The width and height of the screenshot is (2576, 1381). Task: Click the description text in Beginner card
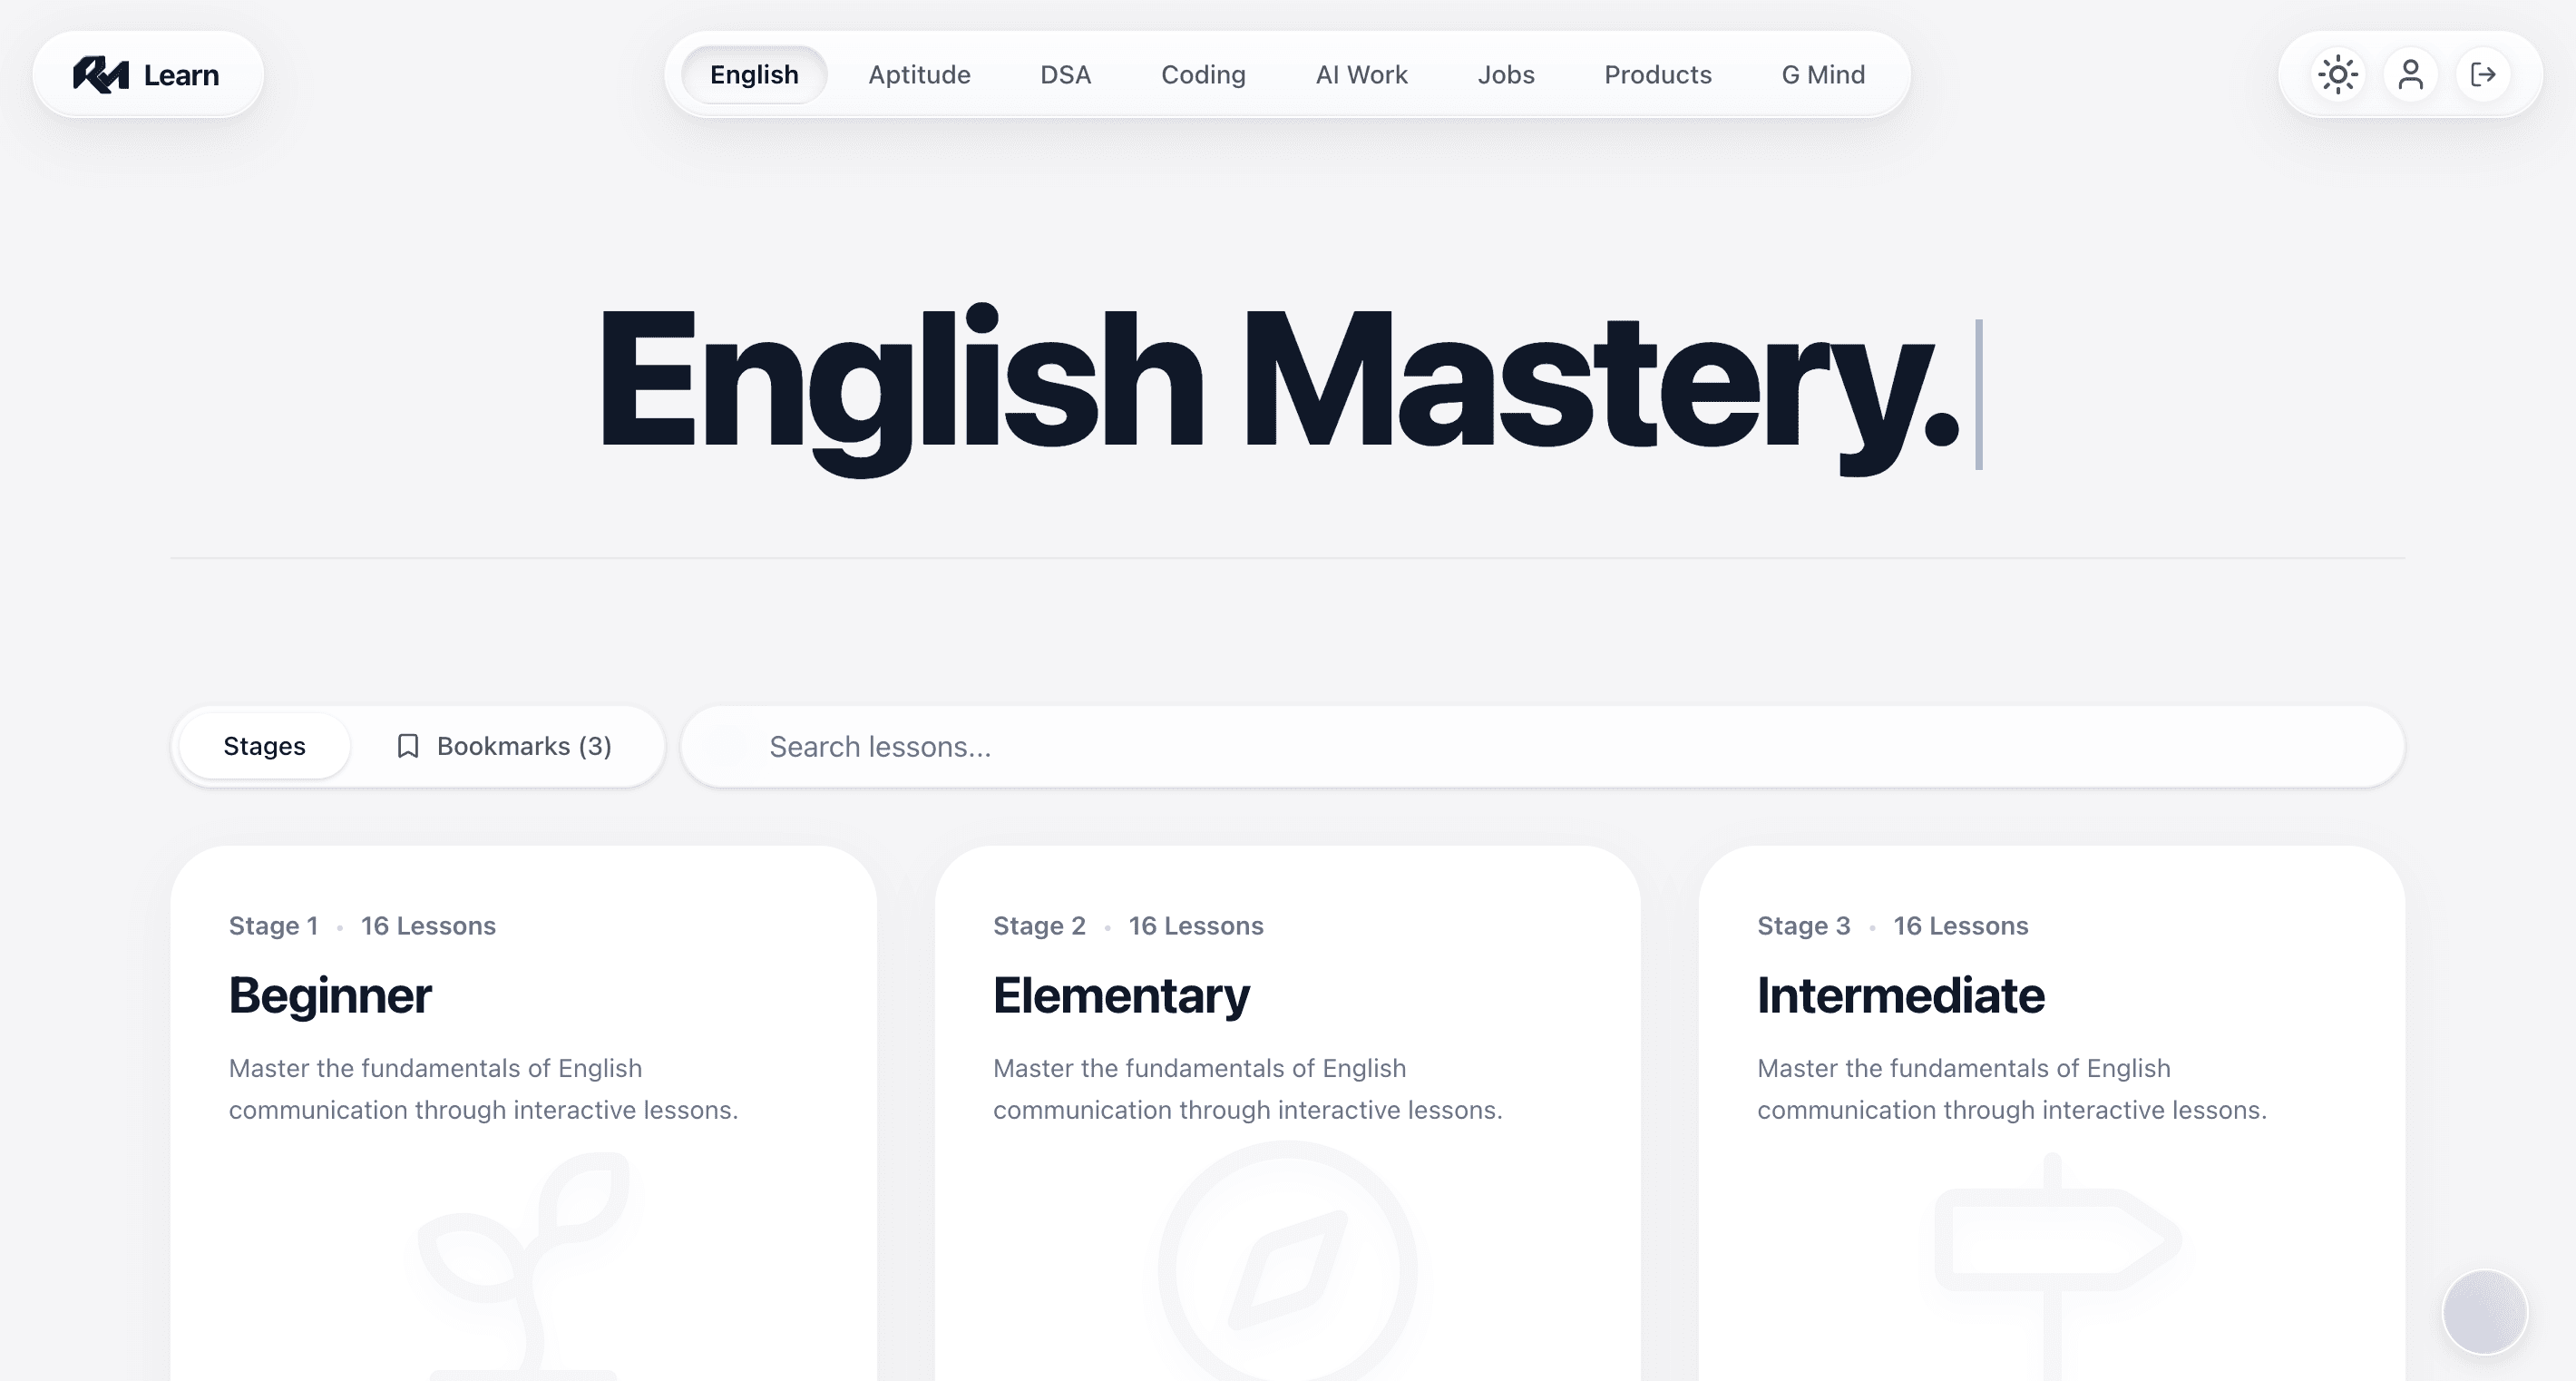483,1089
